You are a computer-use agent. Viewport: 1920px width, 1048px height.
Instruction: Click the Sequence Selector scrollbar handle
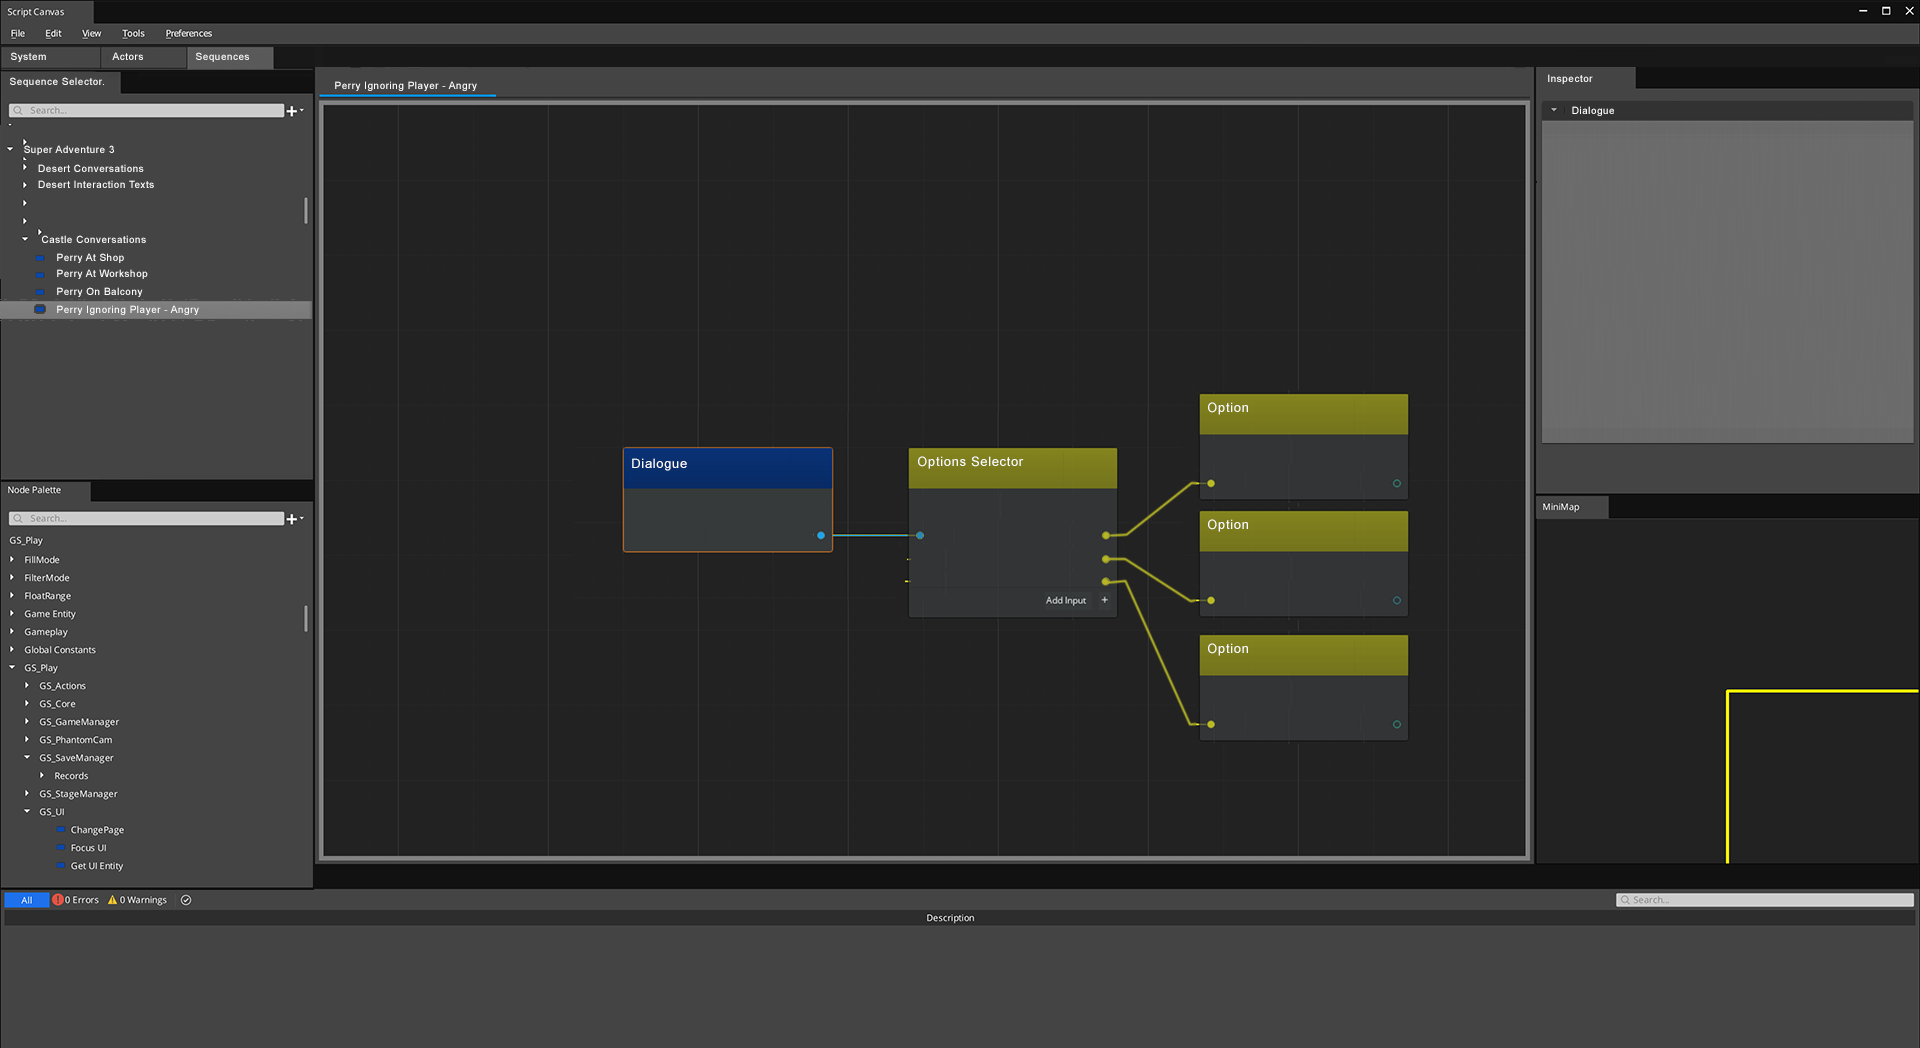pyautogui.click(x=306, y=211)
